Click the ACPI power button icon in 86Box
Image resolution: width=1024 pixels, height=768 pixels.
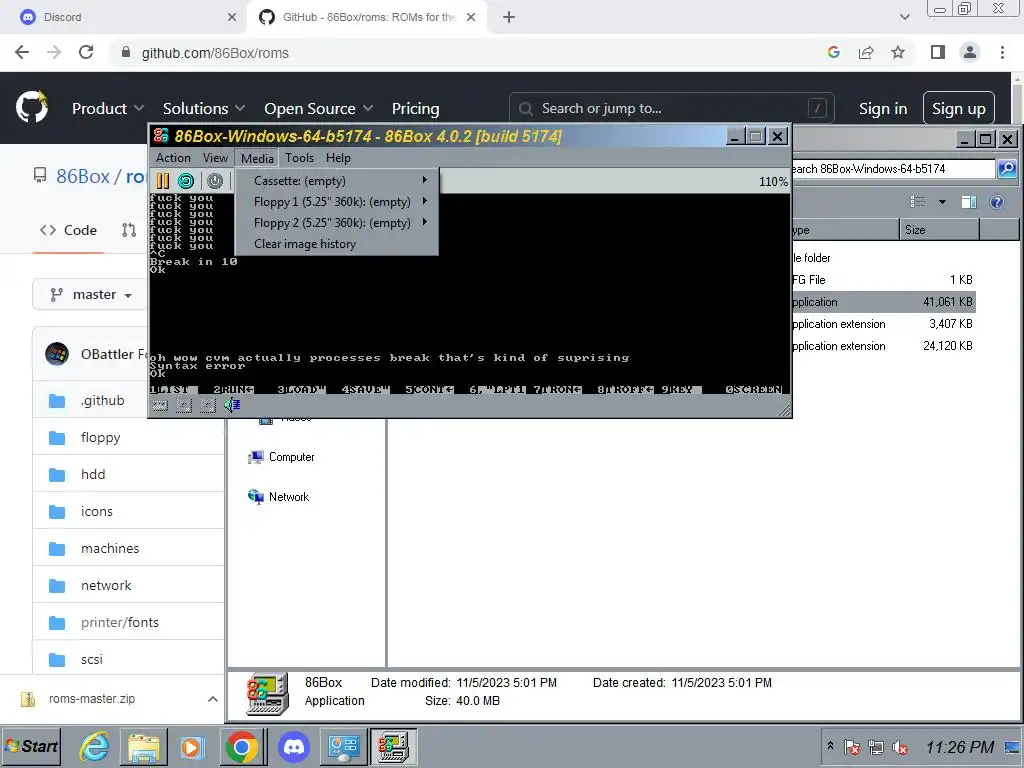pos(215,181)
